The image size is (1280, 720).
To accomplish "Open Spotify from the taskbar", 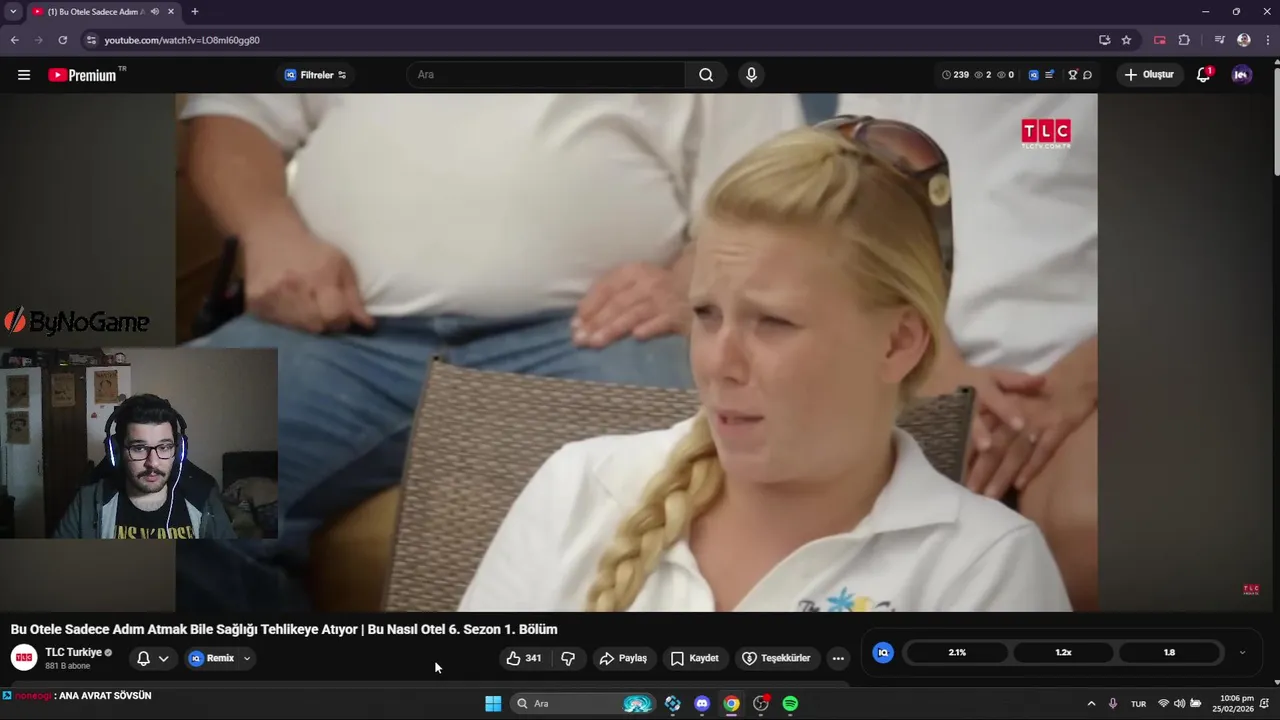I will click(790, 704).
